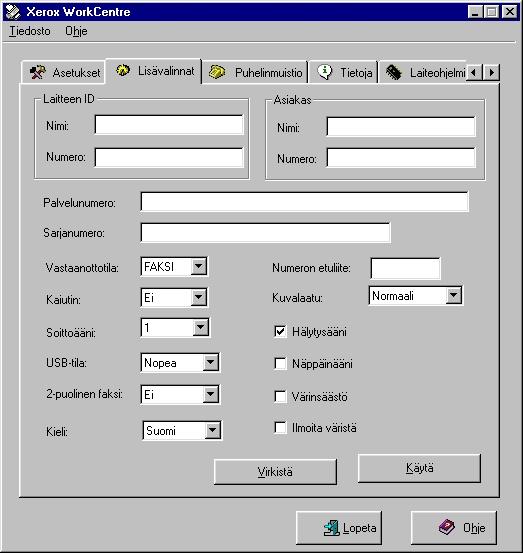Image resolution: width=523 pixels, height=553 pixels.
Task: Focus the Laitteen ID Numero field
Action: [x=169, y=157]
